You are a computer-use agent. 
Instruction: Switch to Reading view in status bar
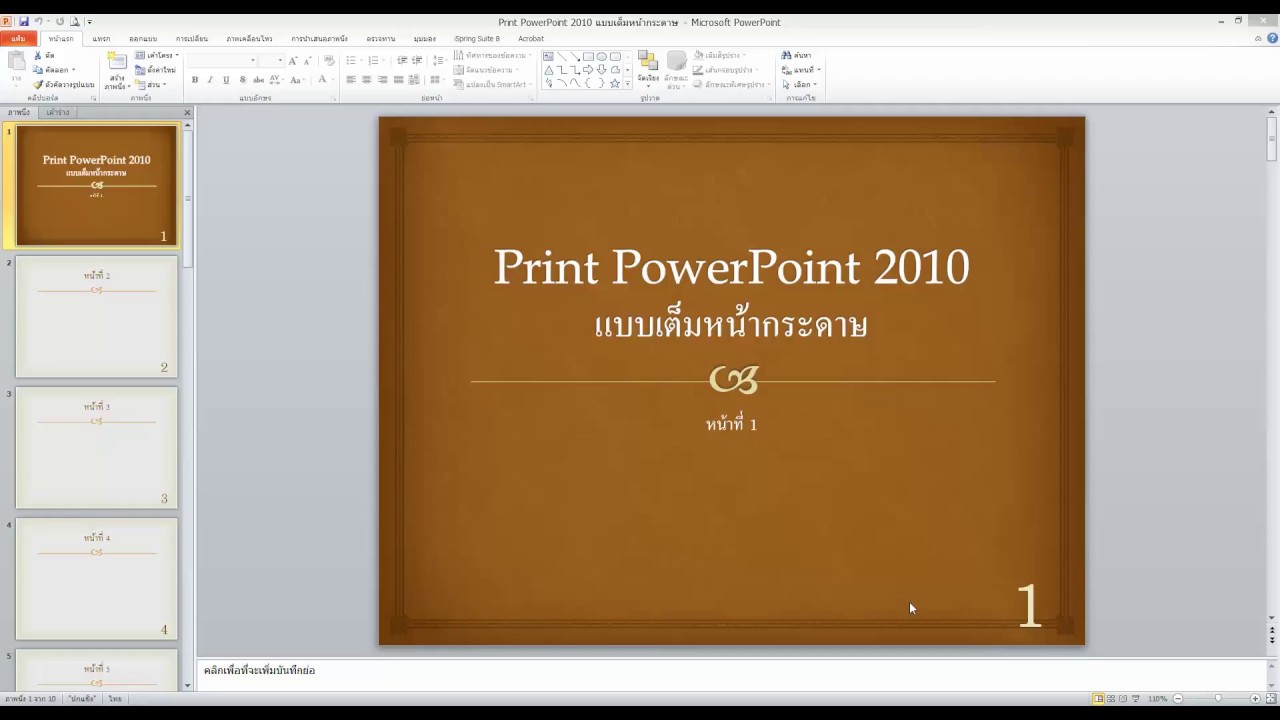tap(1123, 698)
